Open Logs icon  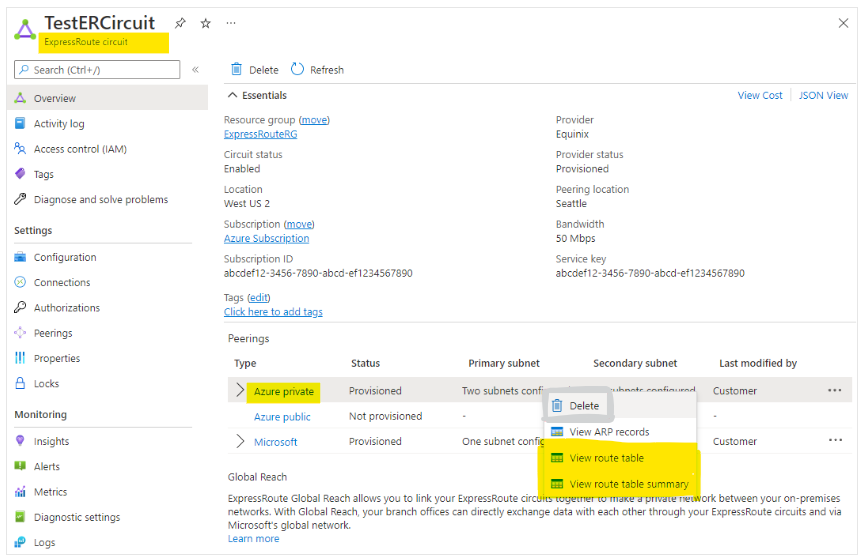tap(20, 542)
